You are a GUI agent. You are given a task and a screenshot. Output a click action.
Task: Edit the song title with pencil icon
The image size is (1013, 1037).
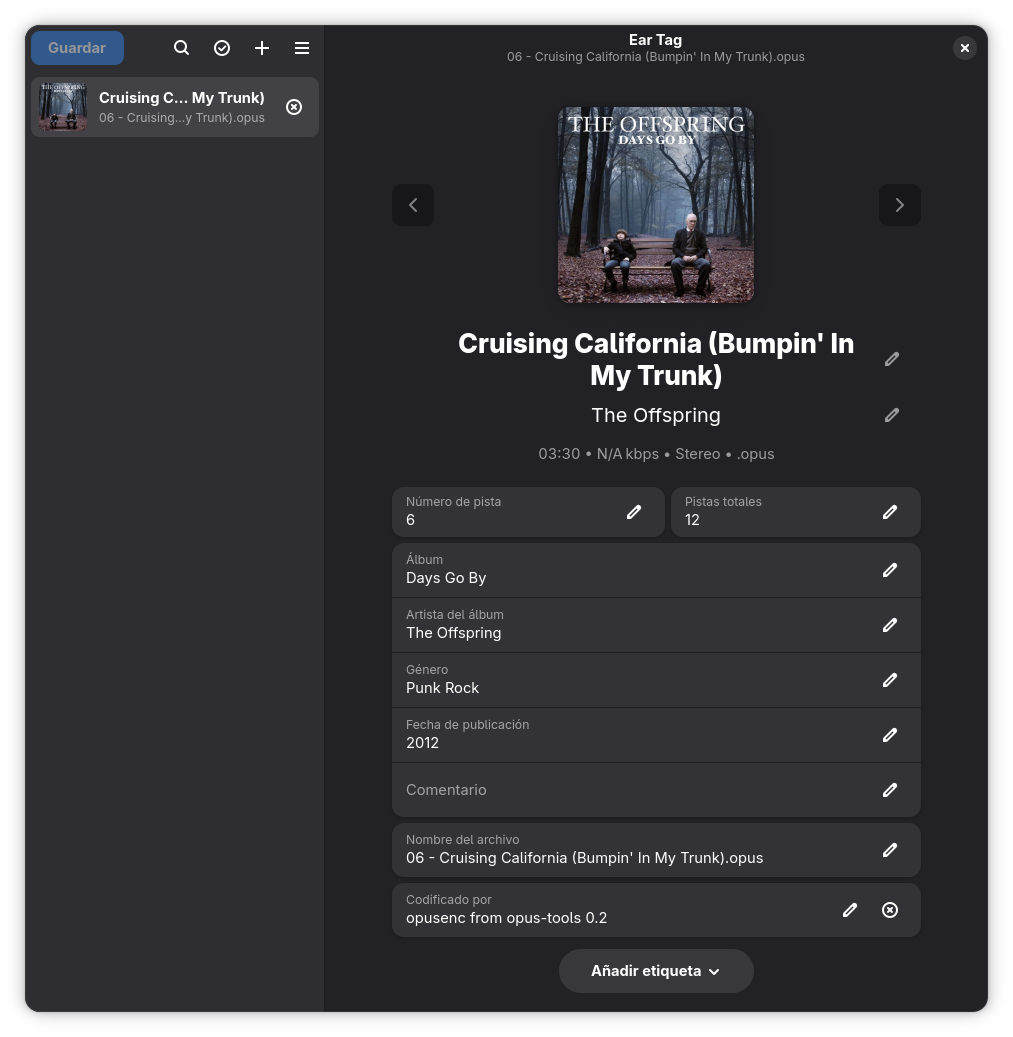tap(892, 359)
